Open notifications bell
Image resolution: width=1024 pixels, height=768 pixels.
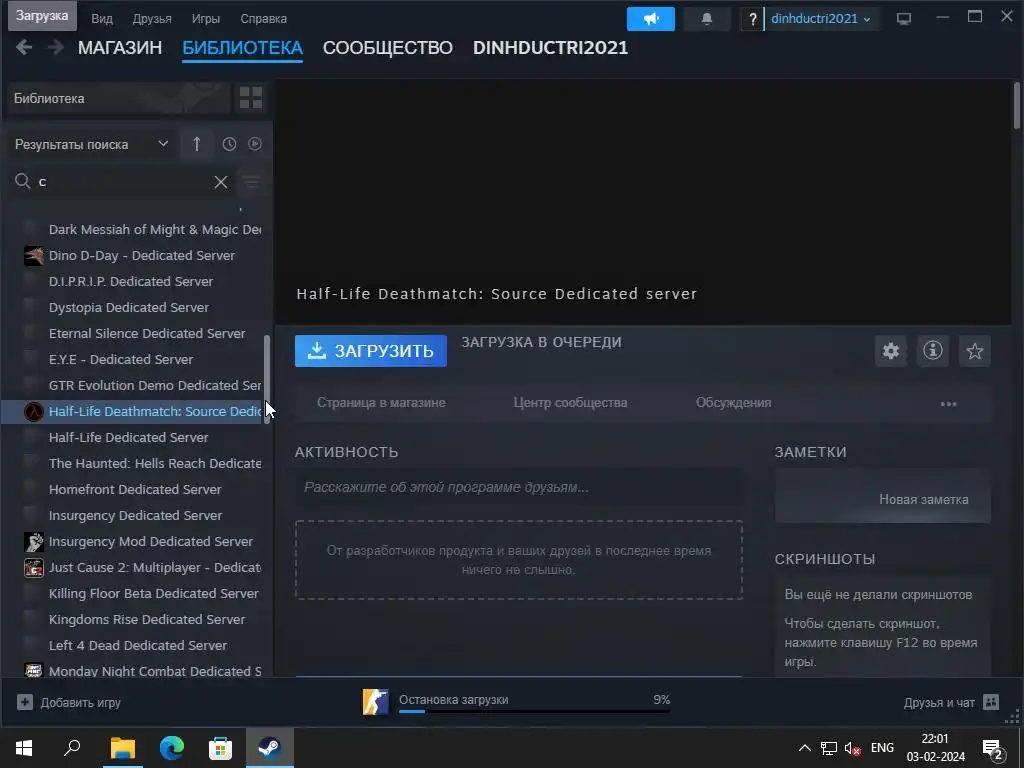707,19
